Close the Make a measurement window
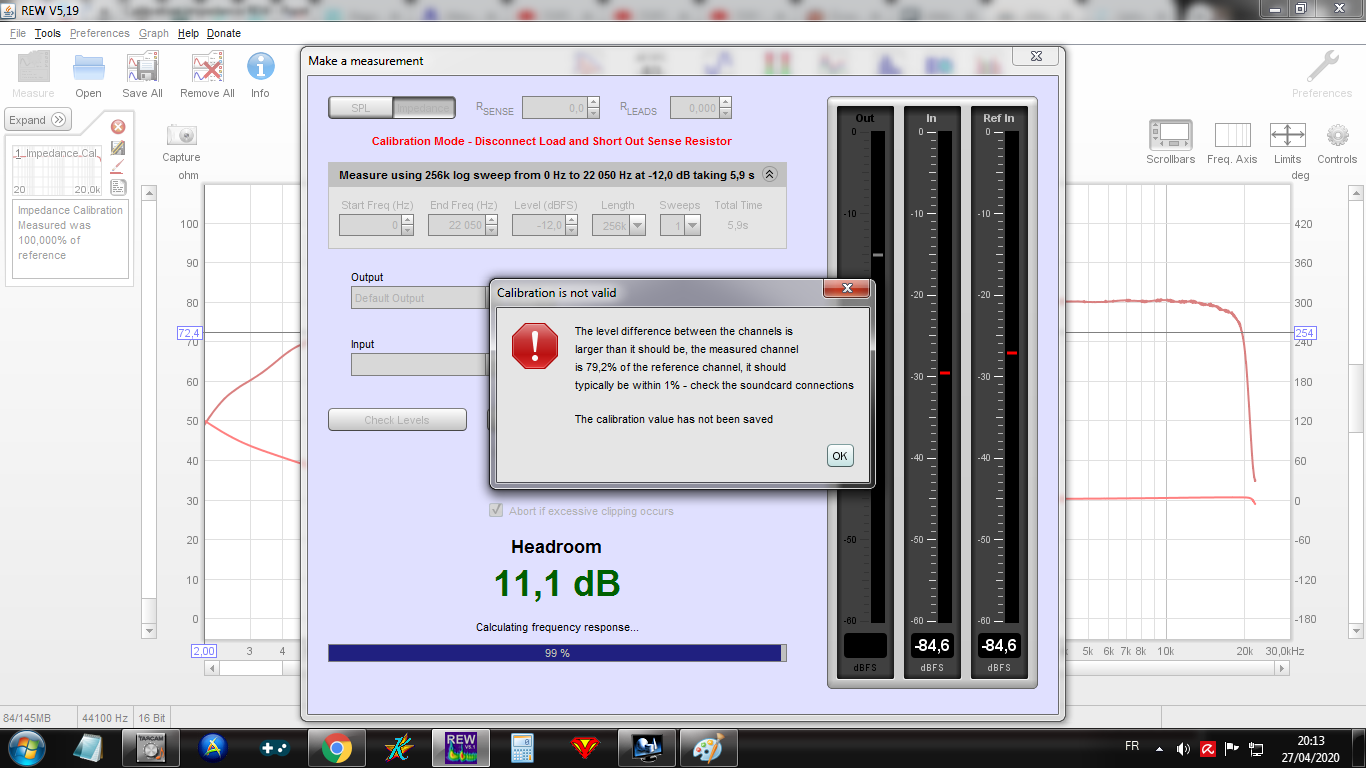This screenshot has height=768, width=1366. click(x=1034, y=57)
